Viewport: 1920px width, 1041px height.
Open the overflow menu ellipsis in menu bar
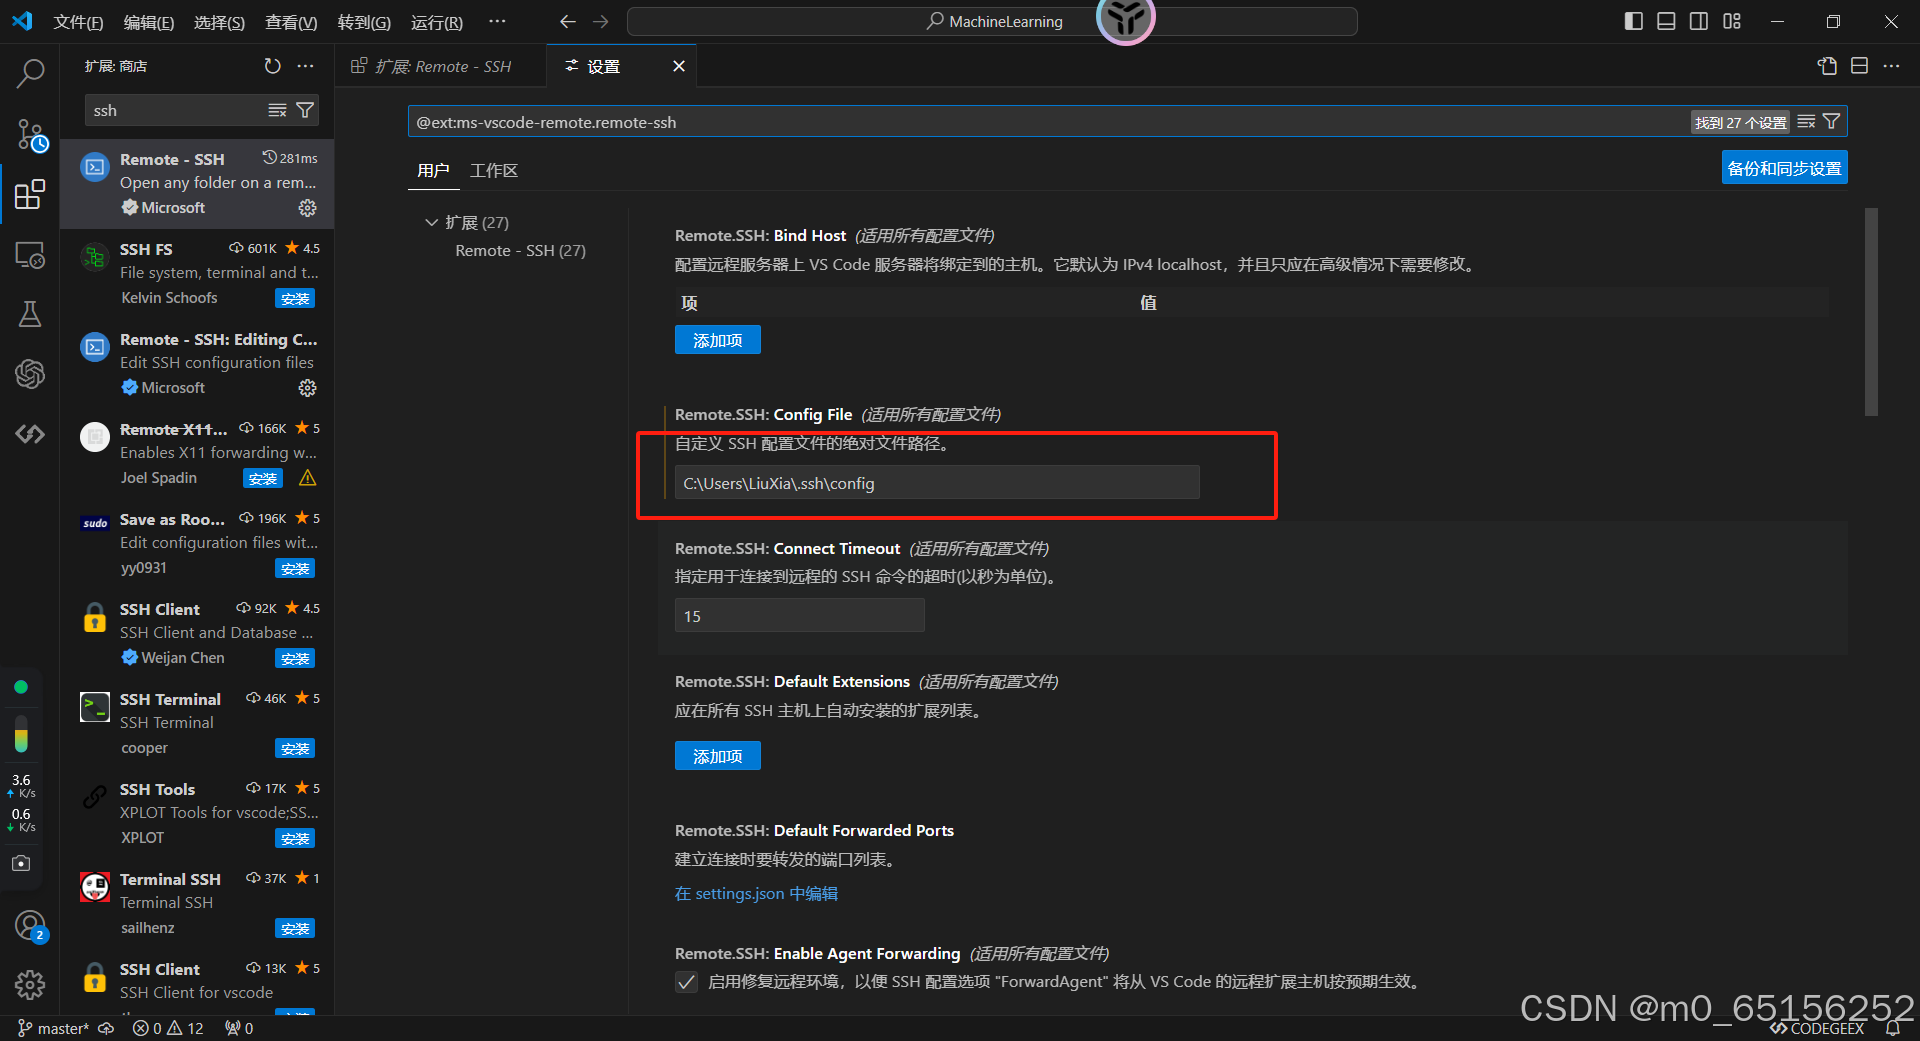[x=497, y=21]
